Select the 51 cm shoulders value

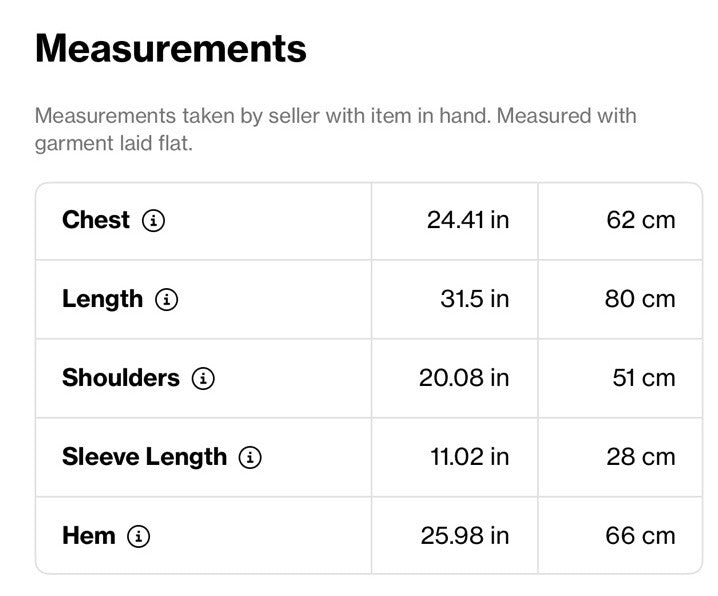tap(644, 378)
